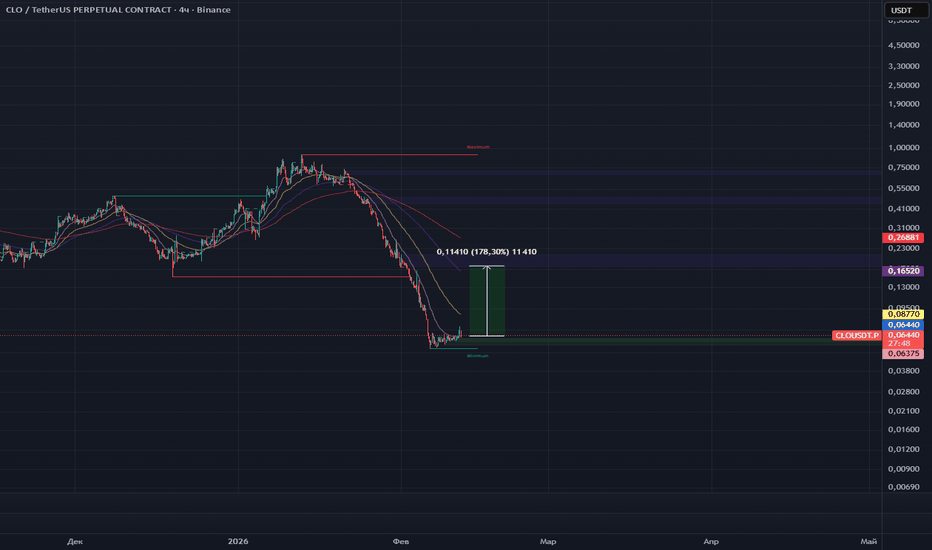The height and width of the screenshot is (550, 932).
Task: Click 0,13000 on the price scale
Action: (903, 287)
